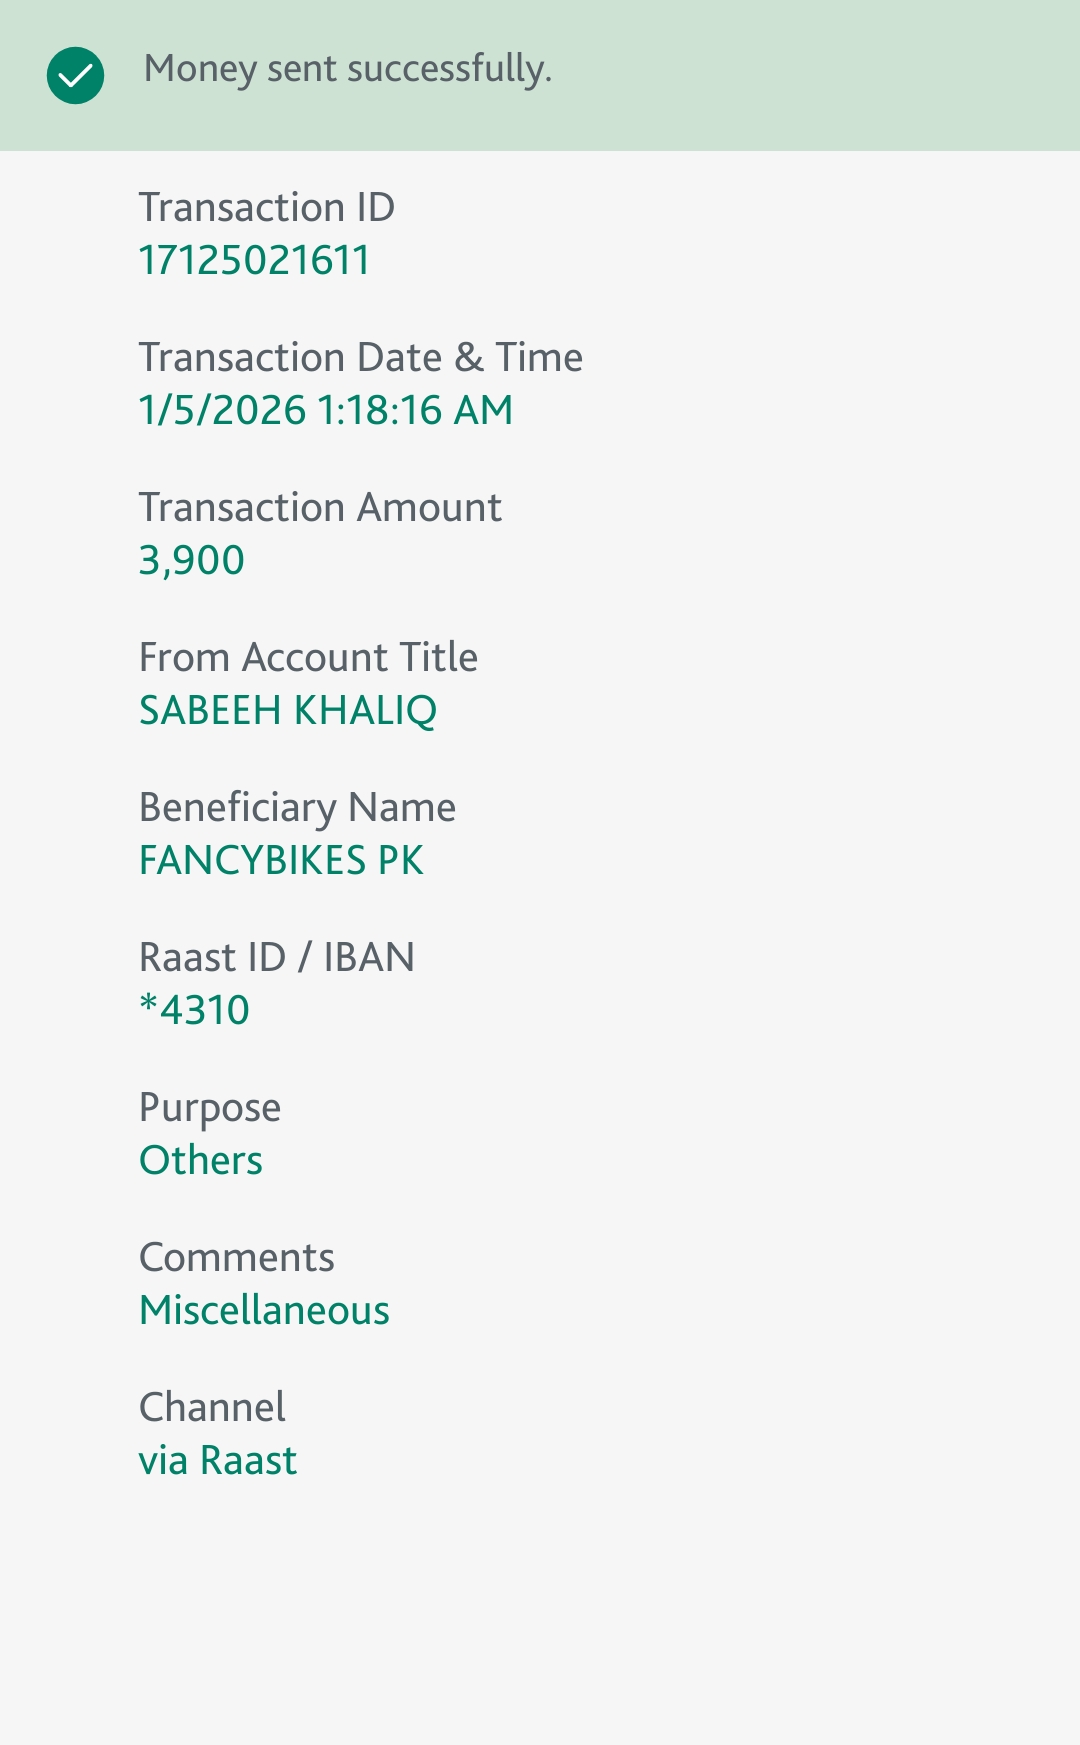Select beneficiary FANCYBIKES PK

[x=281, y=860]
